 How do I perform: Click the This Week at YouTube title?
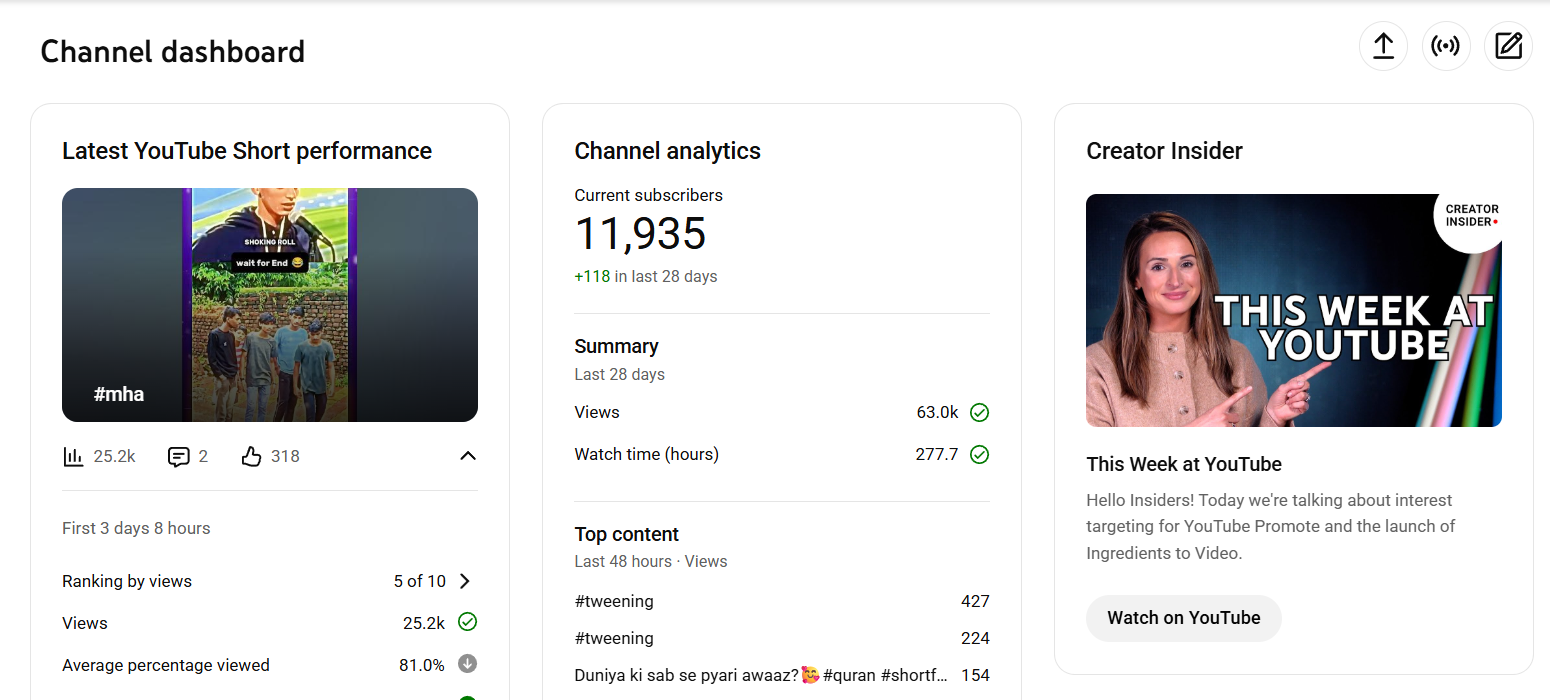[1184, 464]
